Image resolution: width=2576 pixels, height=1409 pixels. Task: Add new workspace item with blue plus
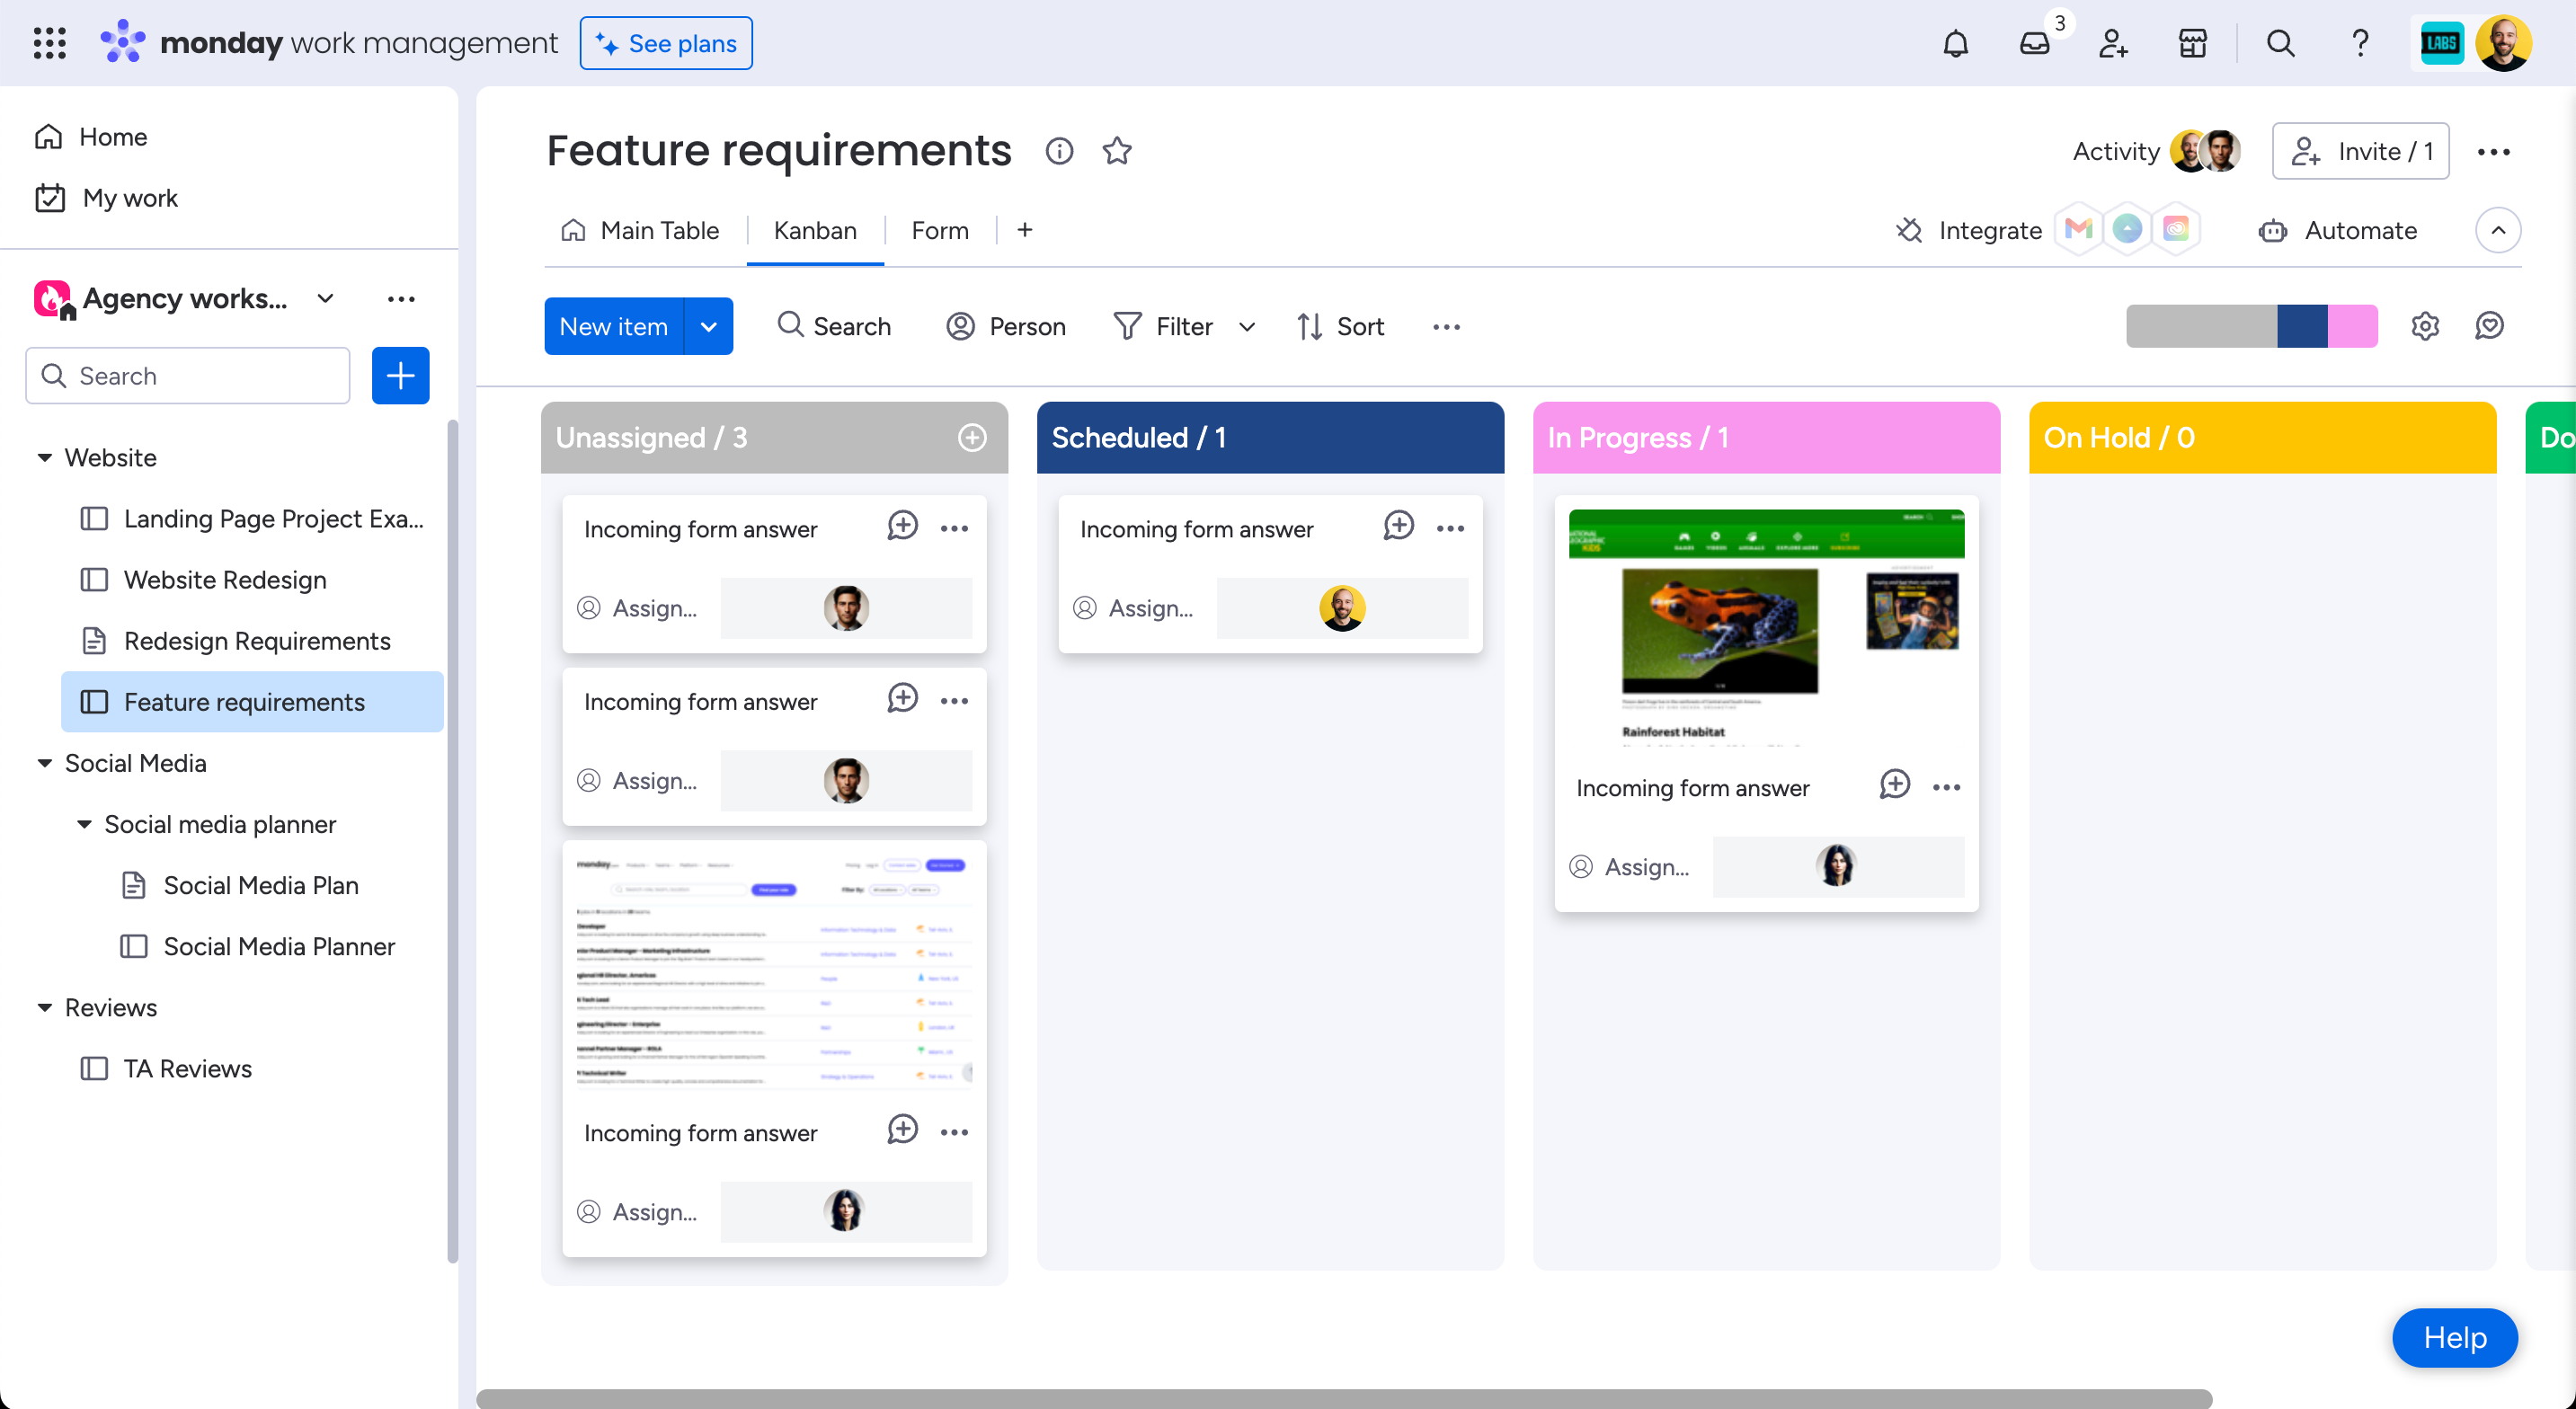(x=400, y=376)
